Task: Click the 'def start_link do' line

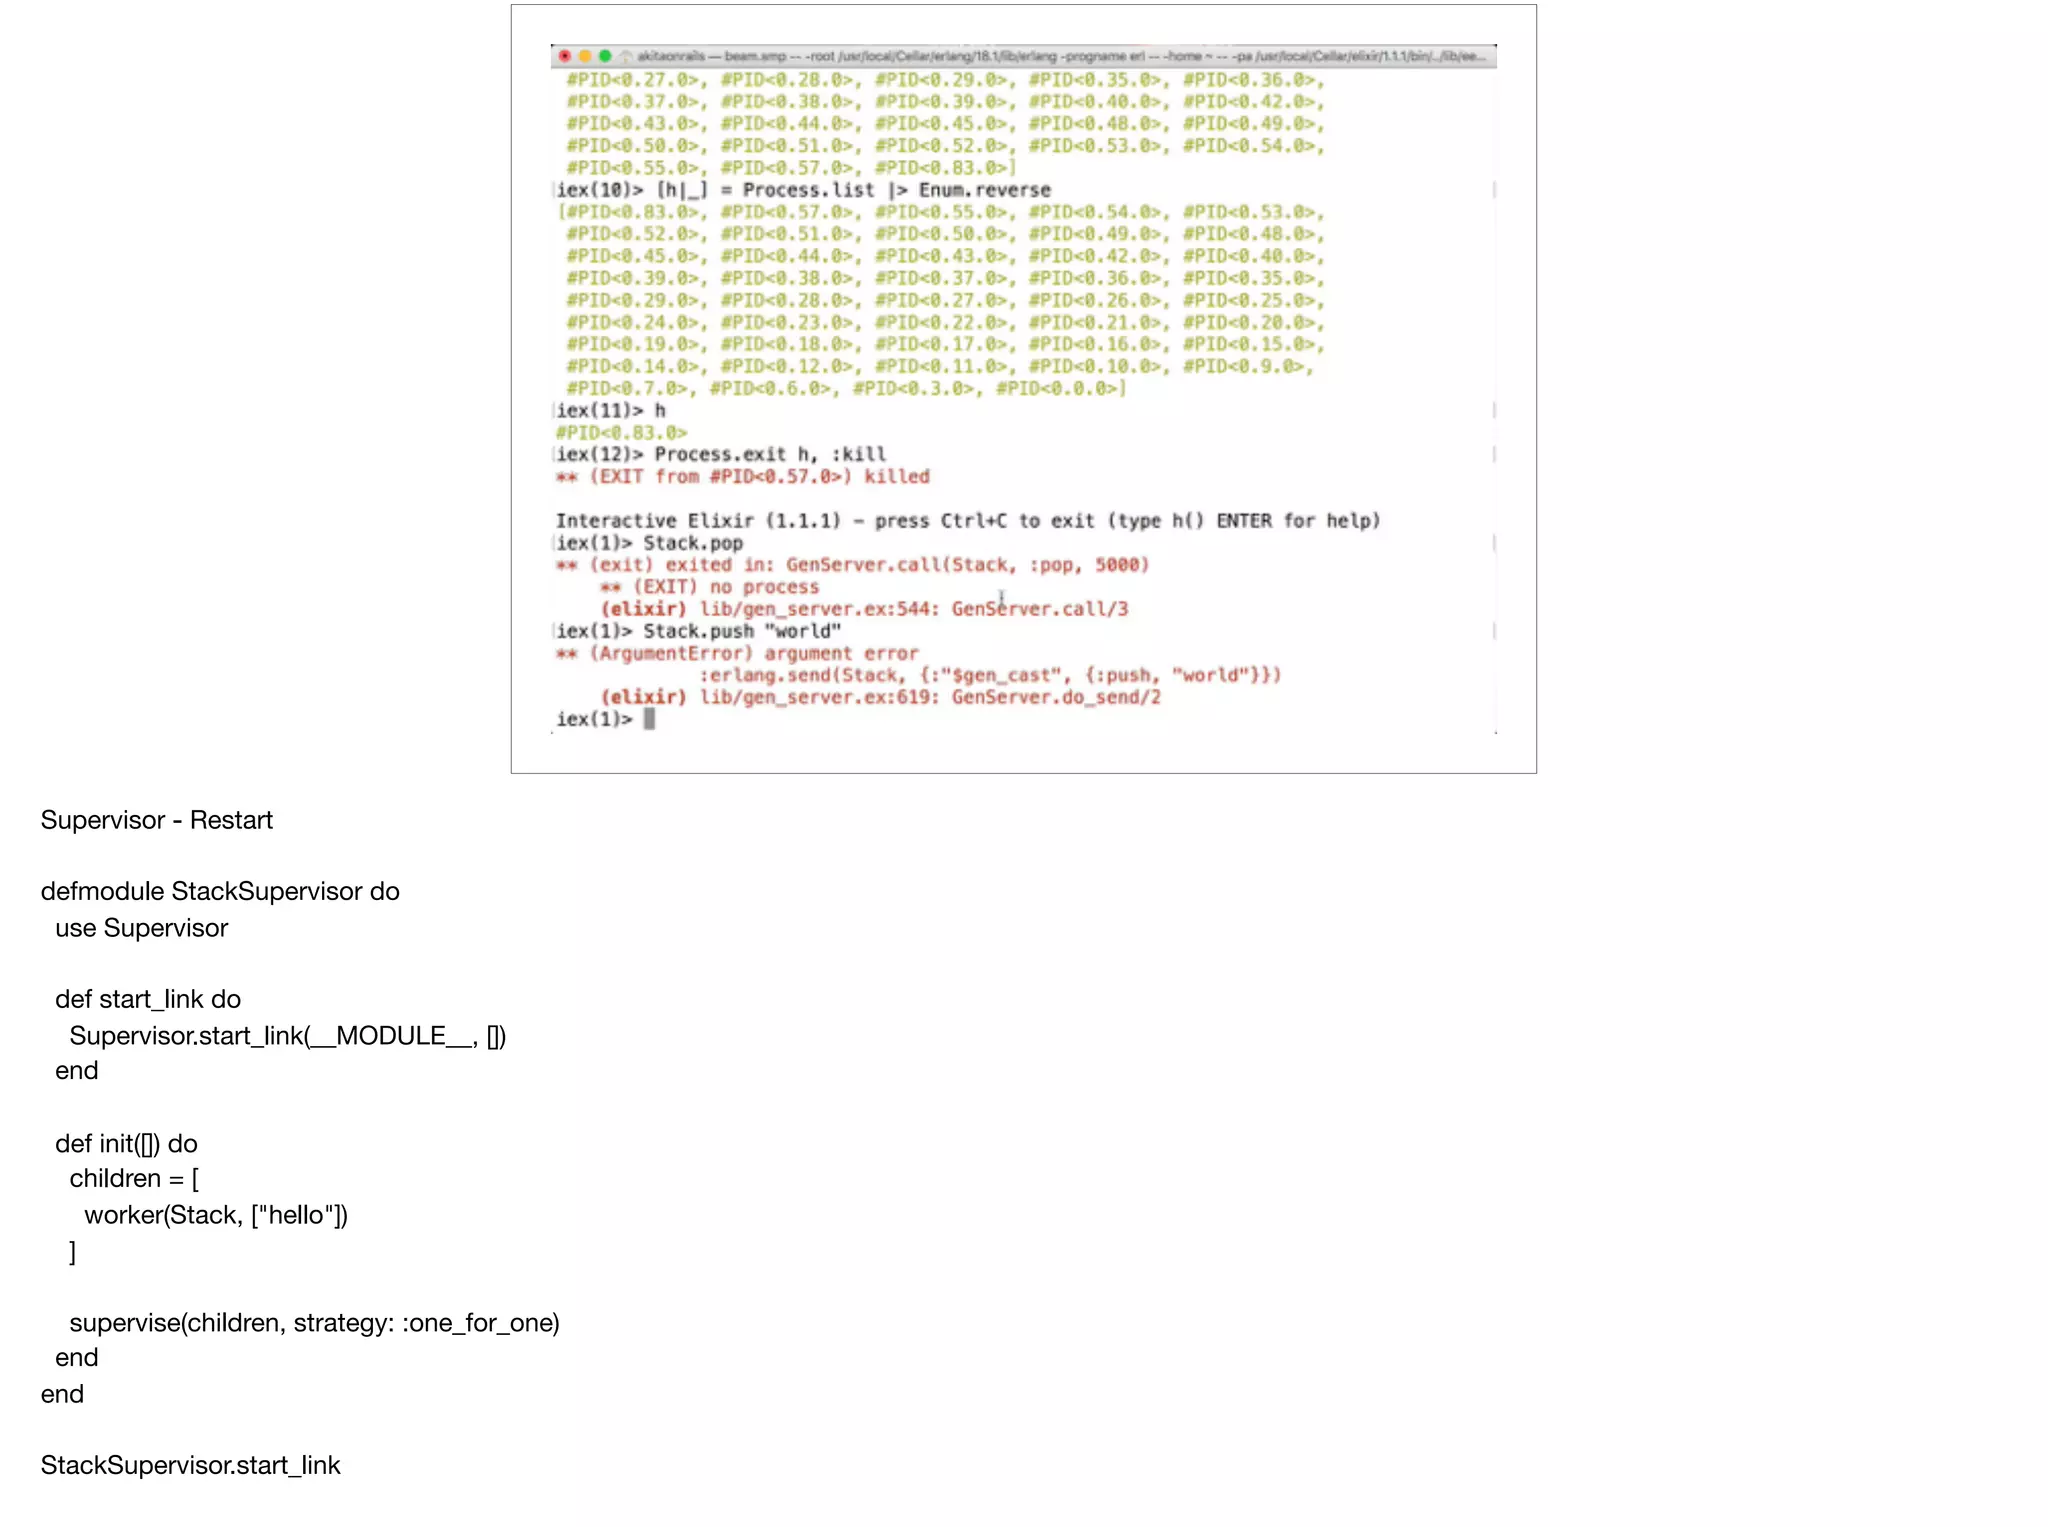Action: click(x=148, y=999)
